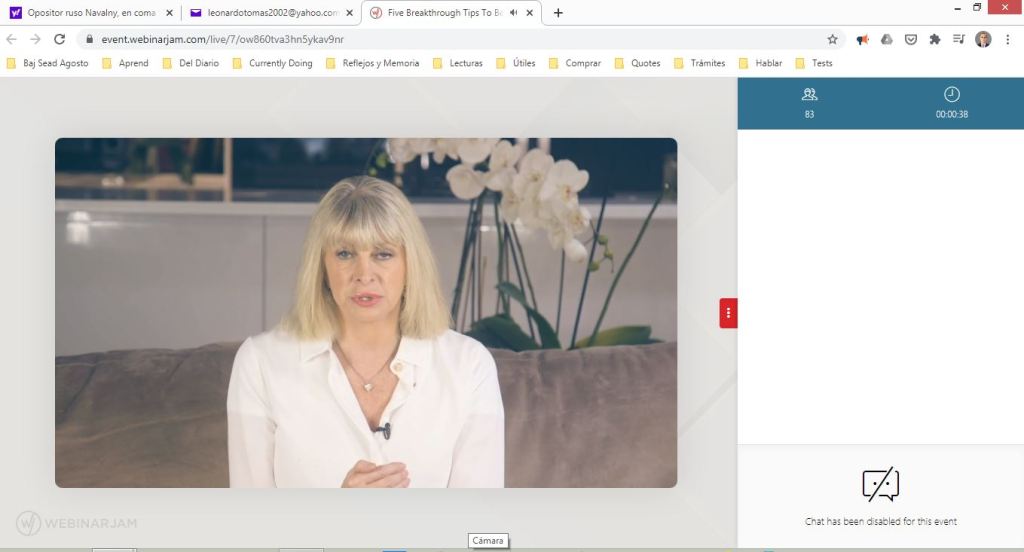Bookmark this page with the star icon
Screen dimensions: 1024x552
(832, 39)
